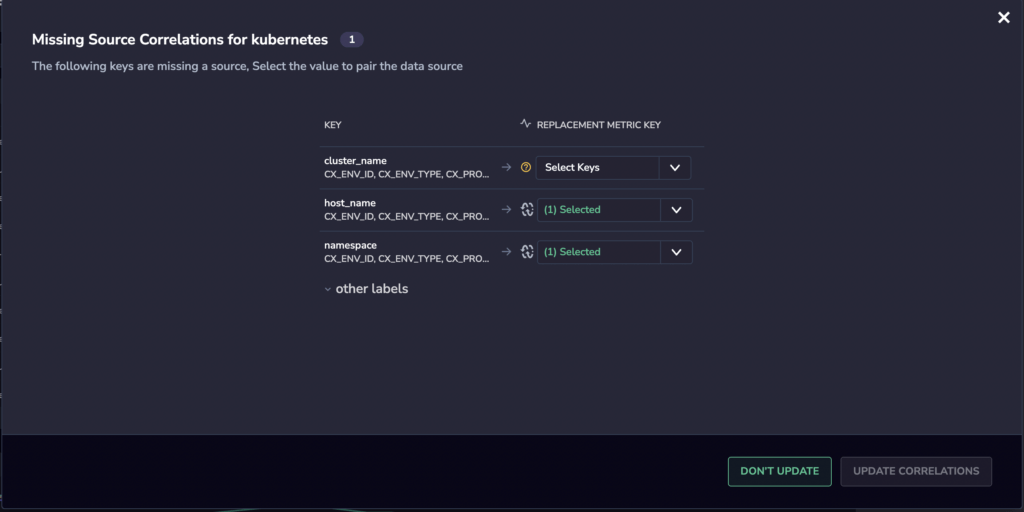Click the correlation link icon in namespace row

point(527,252)
